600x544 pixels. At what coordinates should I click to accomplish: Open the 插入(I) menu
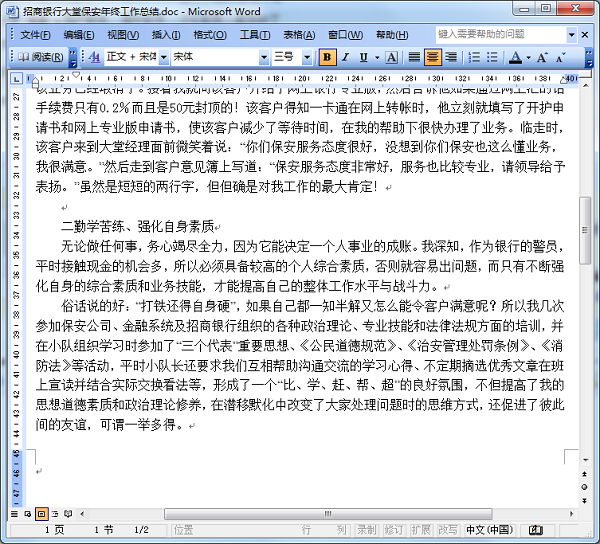click(x=166, y=35)
